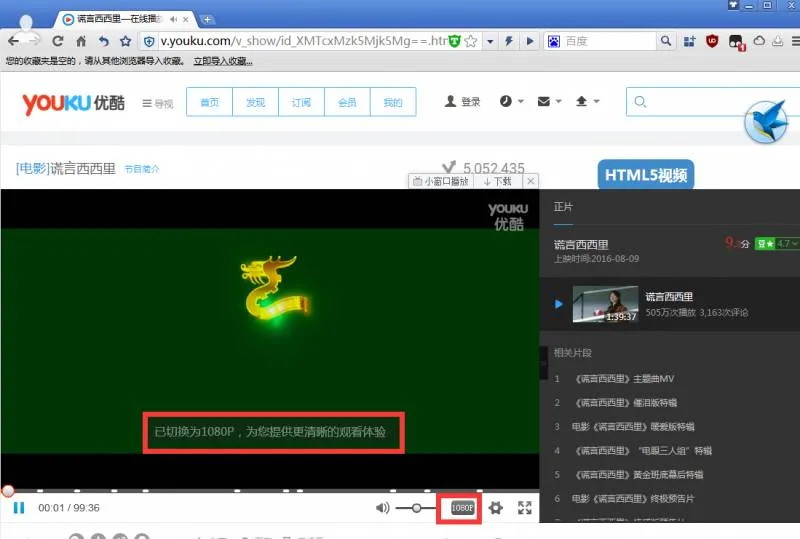Open the browser main menu hamburger icon
Viewport: 800px width, 539px height.
click(x=795, y=41)
